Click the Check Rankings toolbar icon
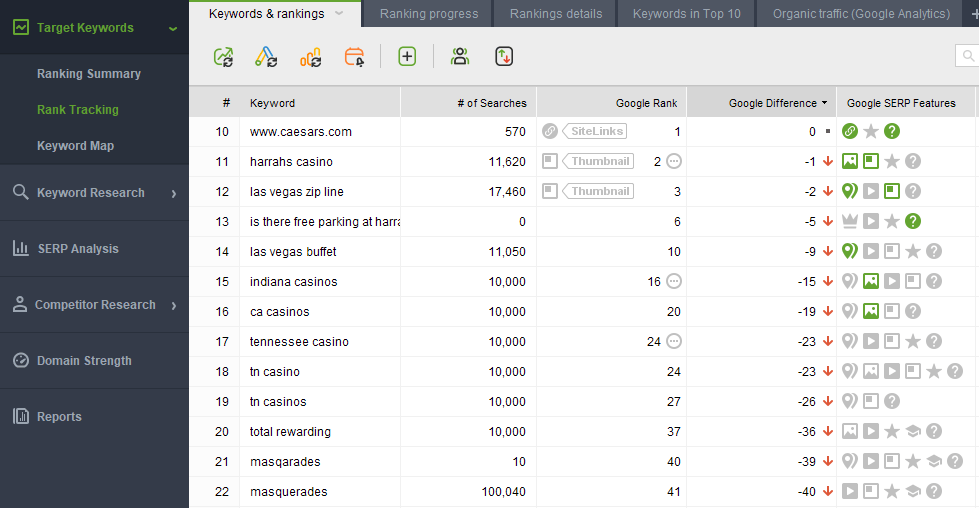 224,57
